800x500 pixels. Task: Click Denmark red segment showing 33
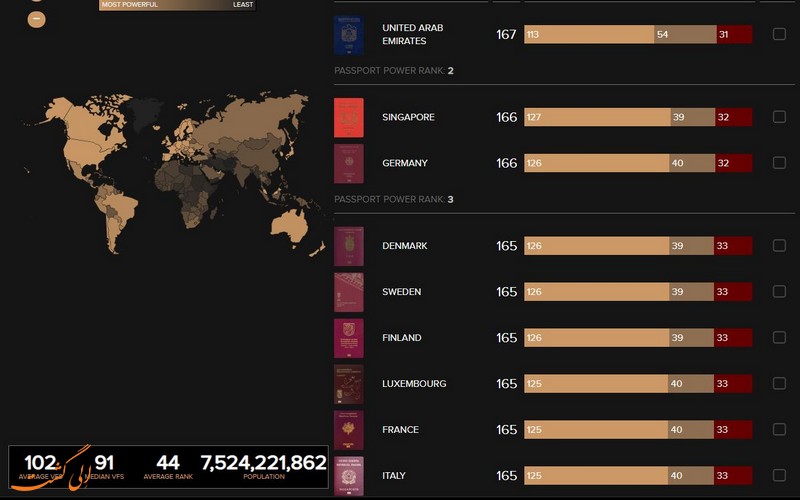[733, 245]
